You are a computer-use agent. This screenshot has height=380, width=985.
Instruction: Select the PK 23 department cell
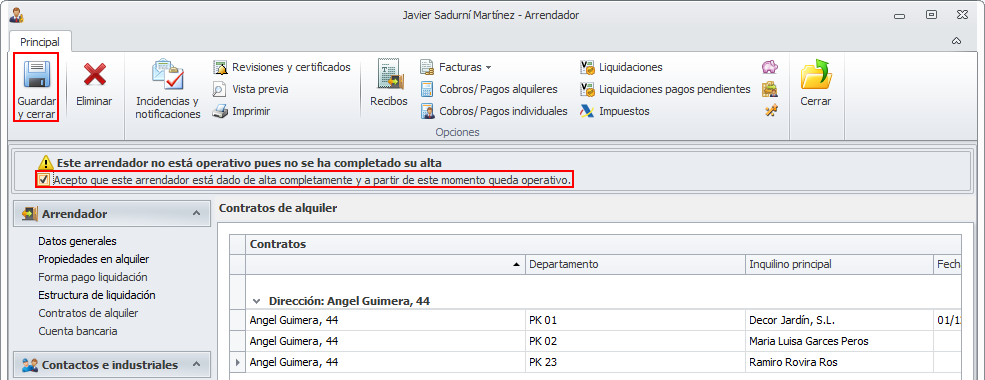[x=635, y=362]
